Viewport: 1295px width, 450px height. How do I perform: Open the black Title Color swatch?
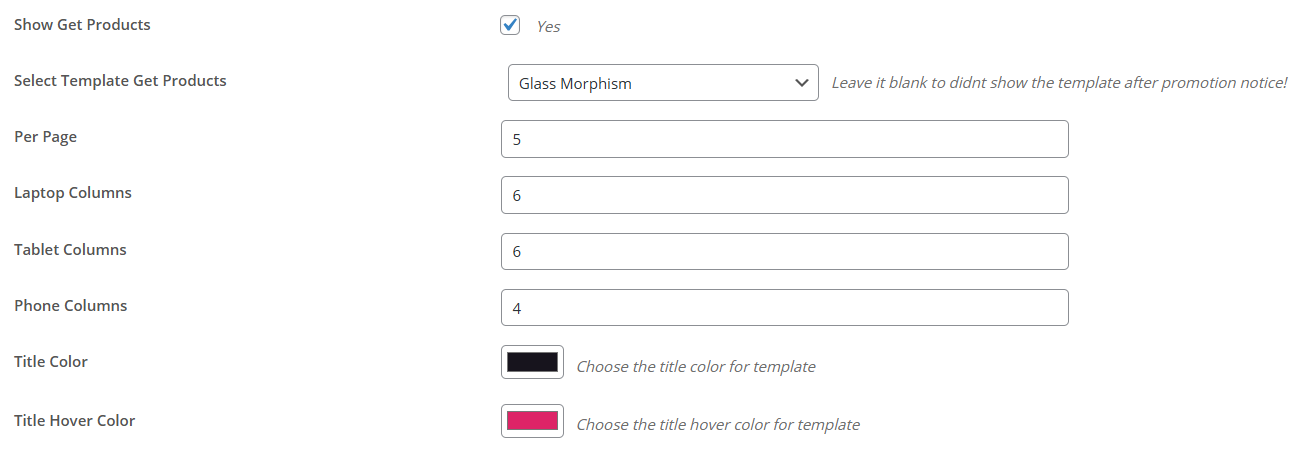point(532,362)
